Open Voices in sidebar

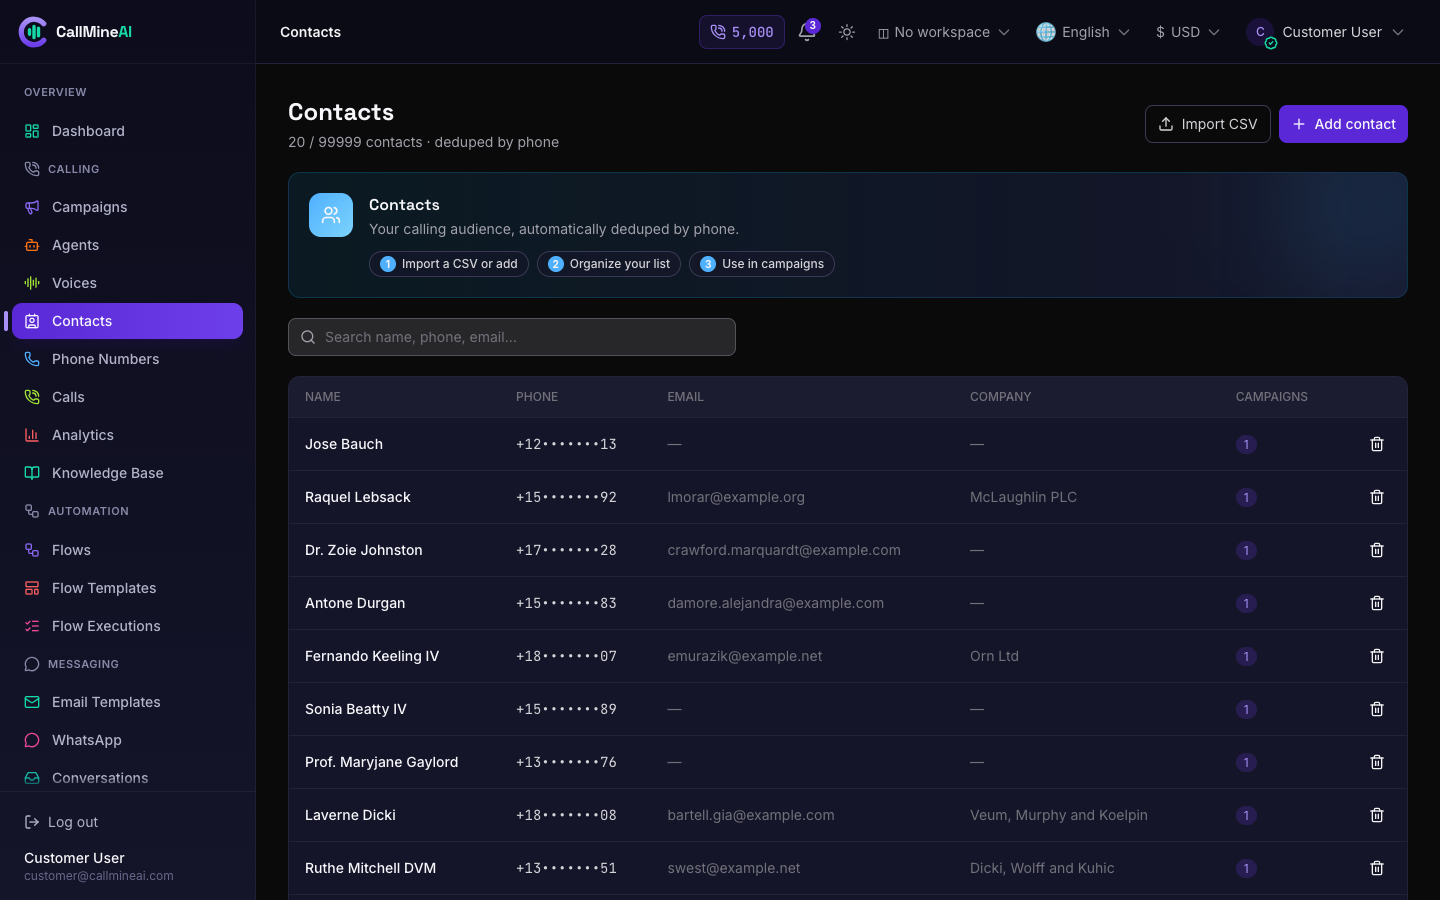tap(127, 283)
